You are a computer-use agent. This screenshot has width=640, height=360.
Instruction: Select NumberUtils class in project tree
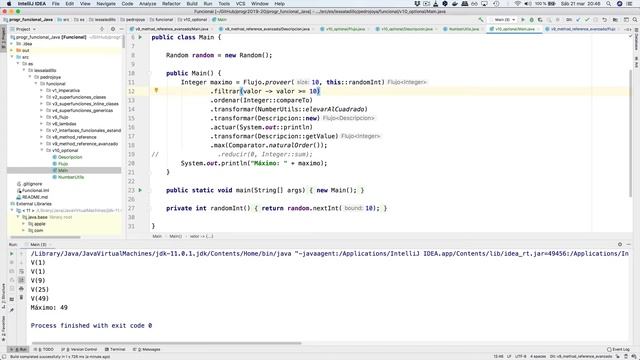tap(71, 177)
